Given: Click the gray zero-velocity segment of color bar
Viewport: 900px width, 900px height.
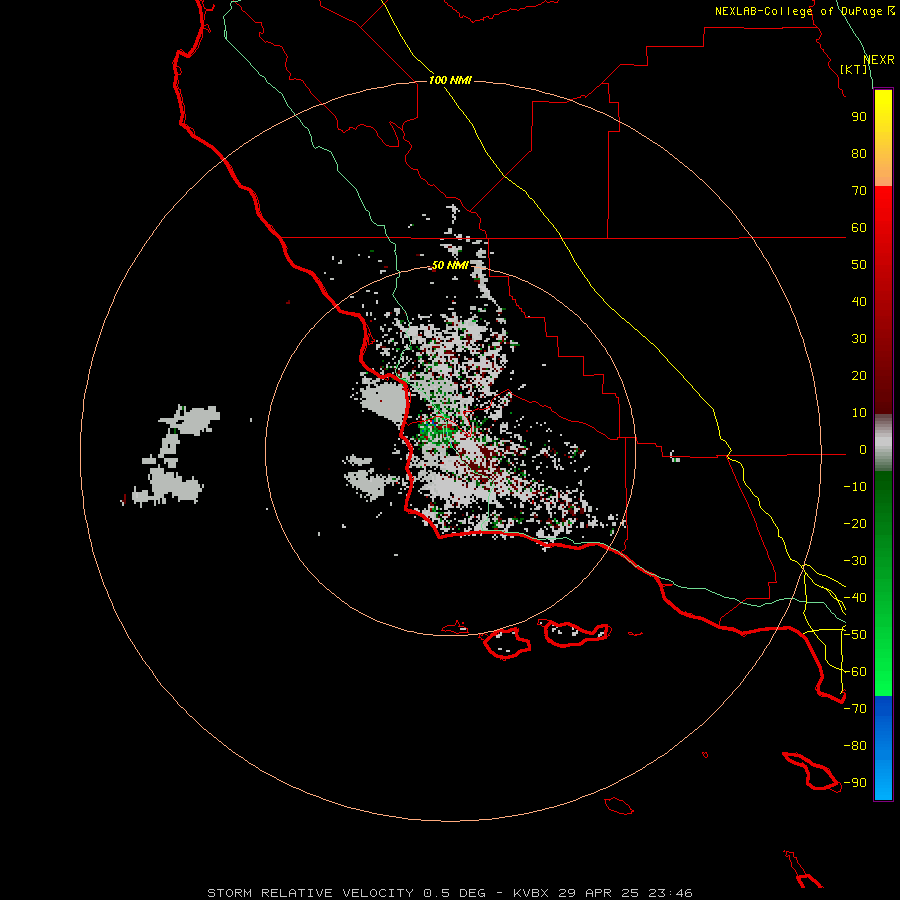Looking at the screenshot, I should tap(883, 443).
